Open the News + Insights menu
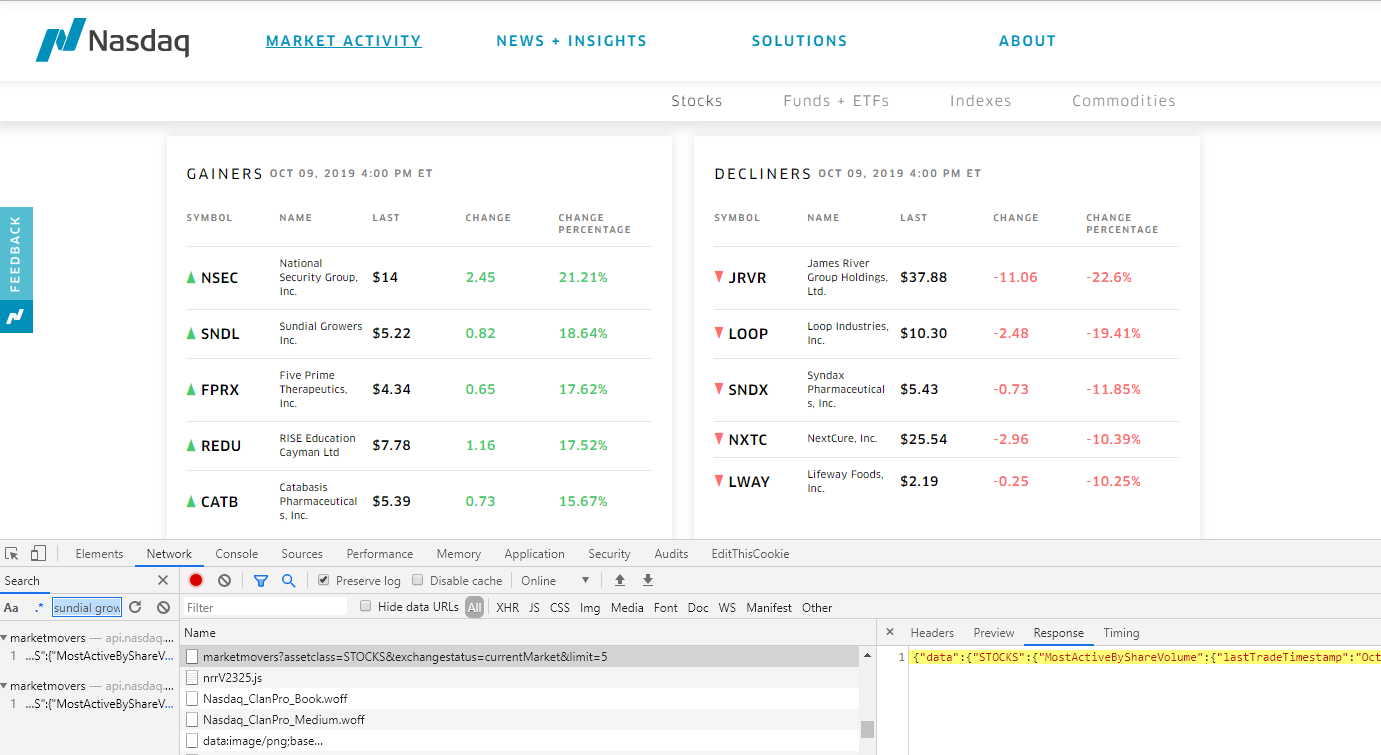The image size is (1381, 755). [x=572, y=41]
